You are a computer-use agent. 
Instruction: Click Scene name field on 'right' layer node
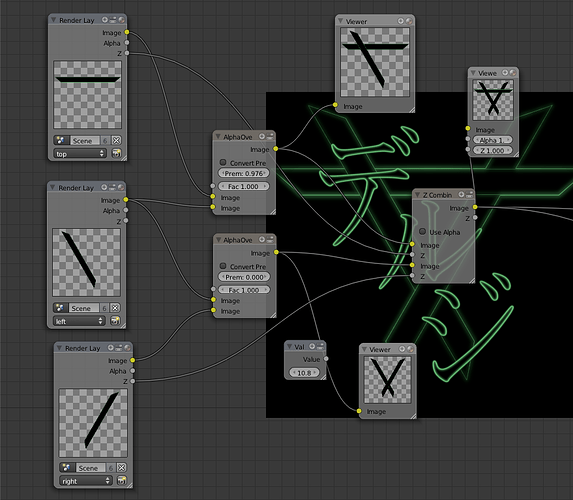[90, 467]
